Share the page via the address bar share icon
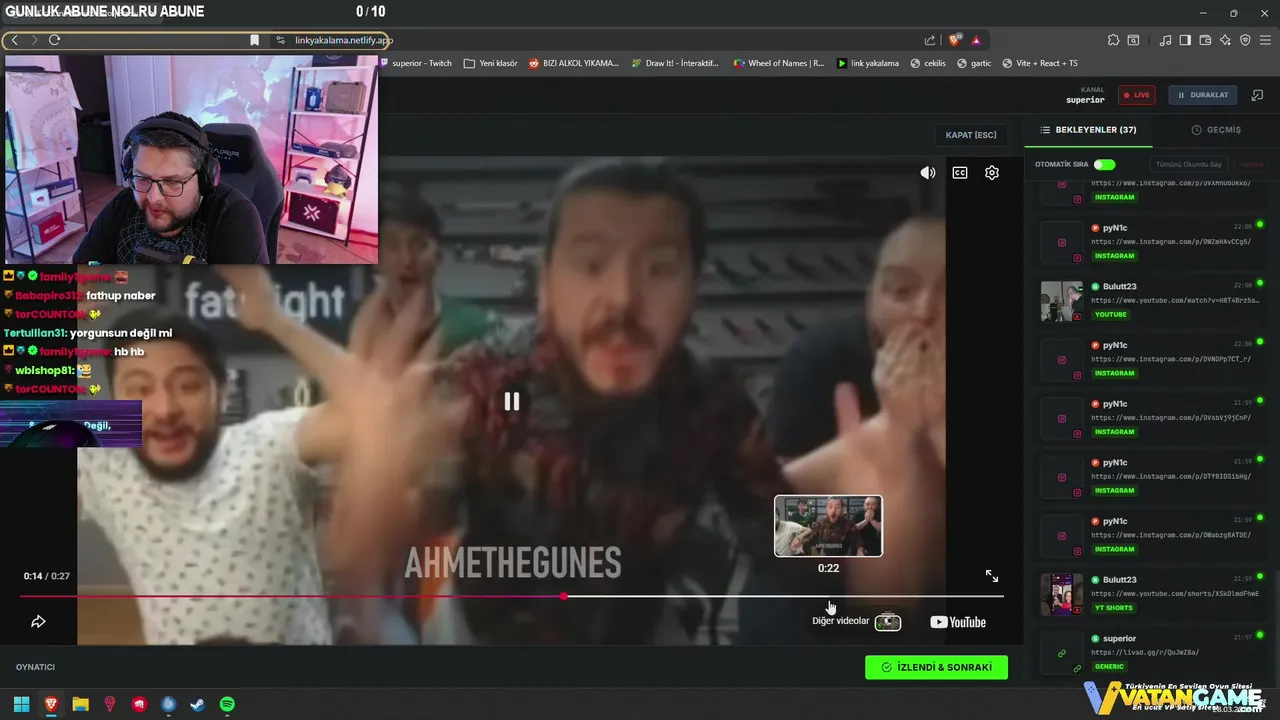Image resolution: width=1280 pixels, height=720 pixels. (x=930, y=40)
